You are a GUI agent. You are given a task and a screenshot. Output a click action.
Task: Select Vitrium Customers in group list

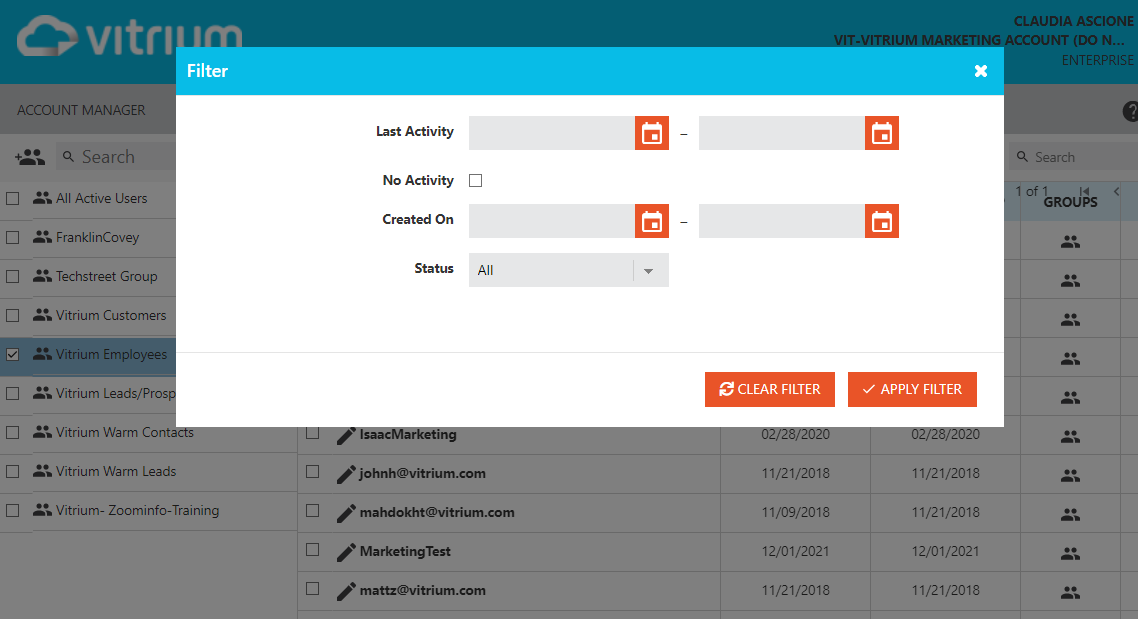[x=111, y=316]
